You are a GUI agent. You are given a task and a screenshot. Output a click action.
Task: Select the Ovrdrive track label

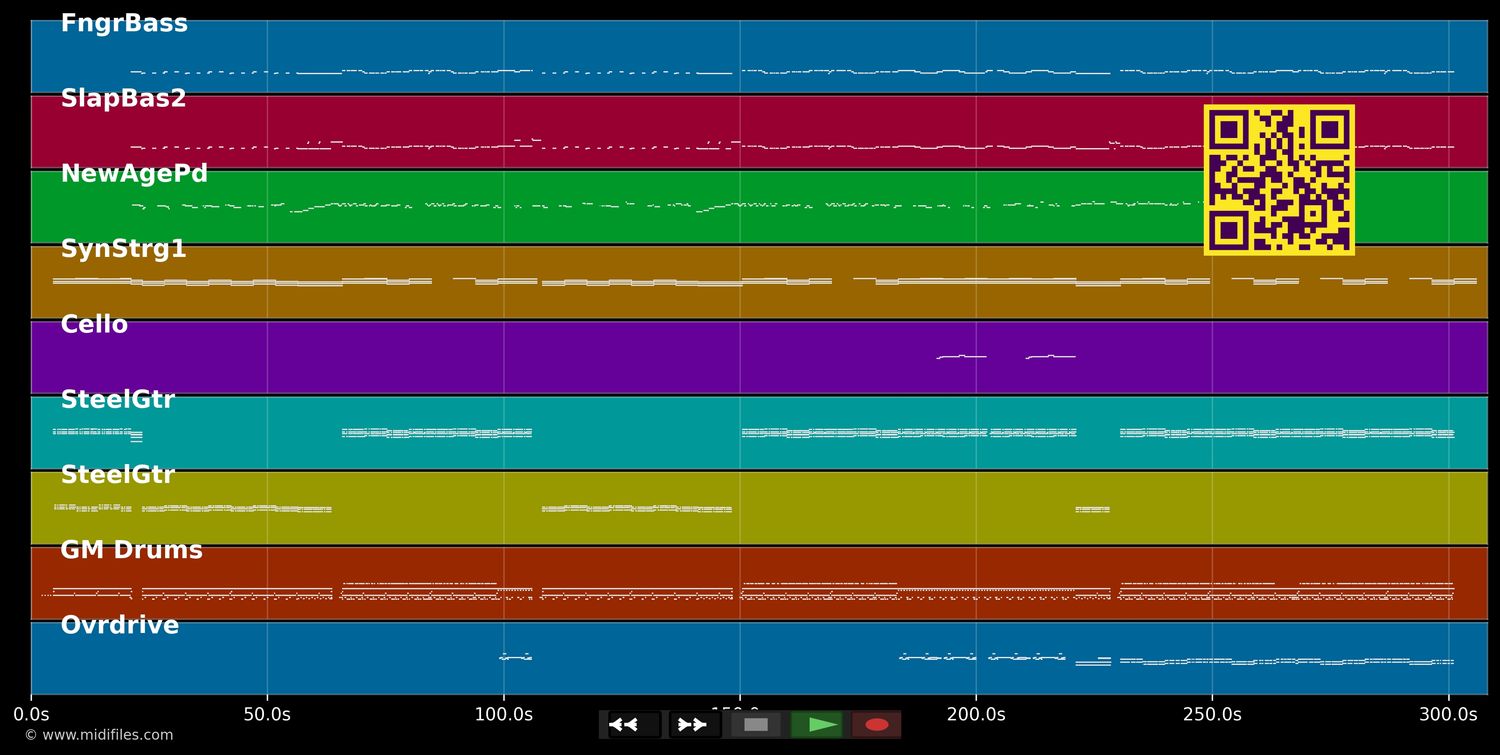click(119, 626)
